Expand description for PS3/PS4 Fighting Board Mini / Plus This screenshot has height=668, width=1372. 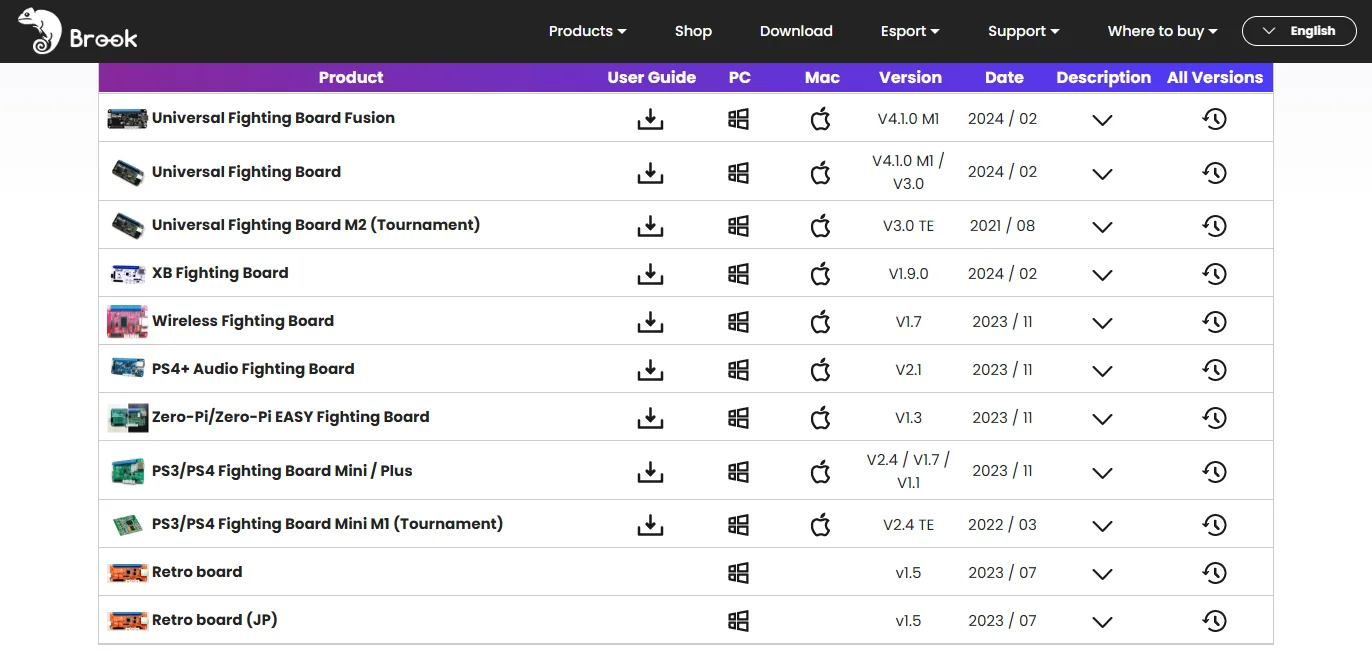pos(1102,472)
